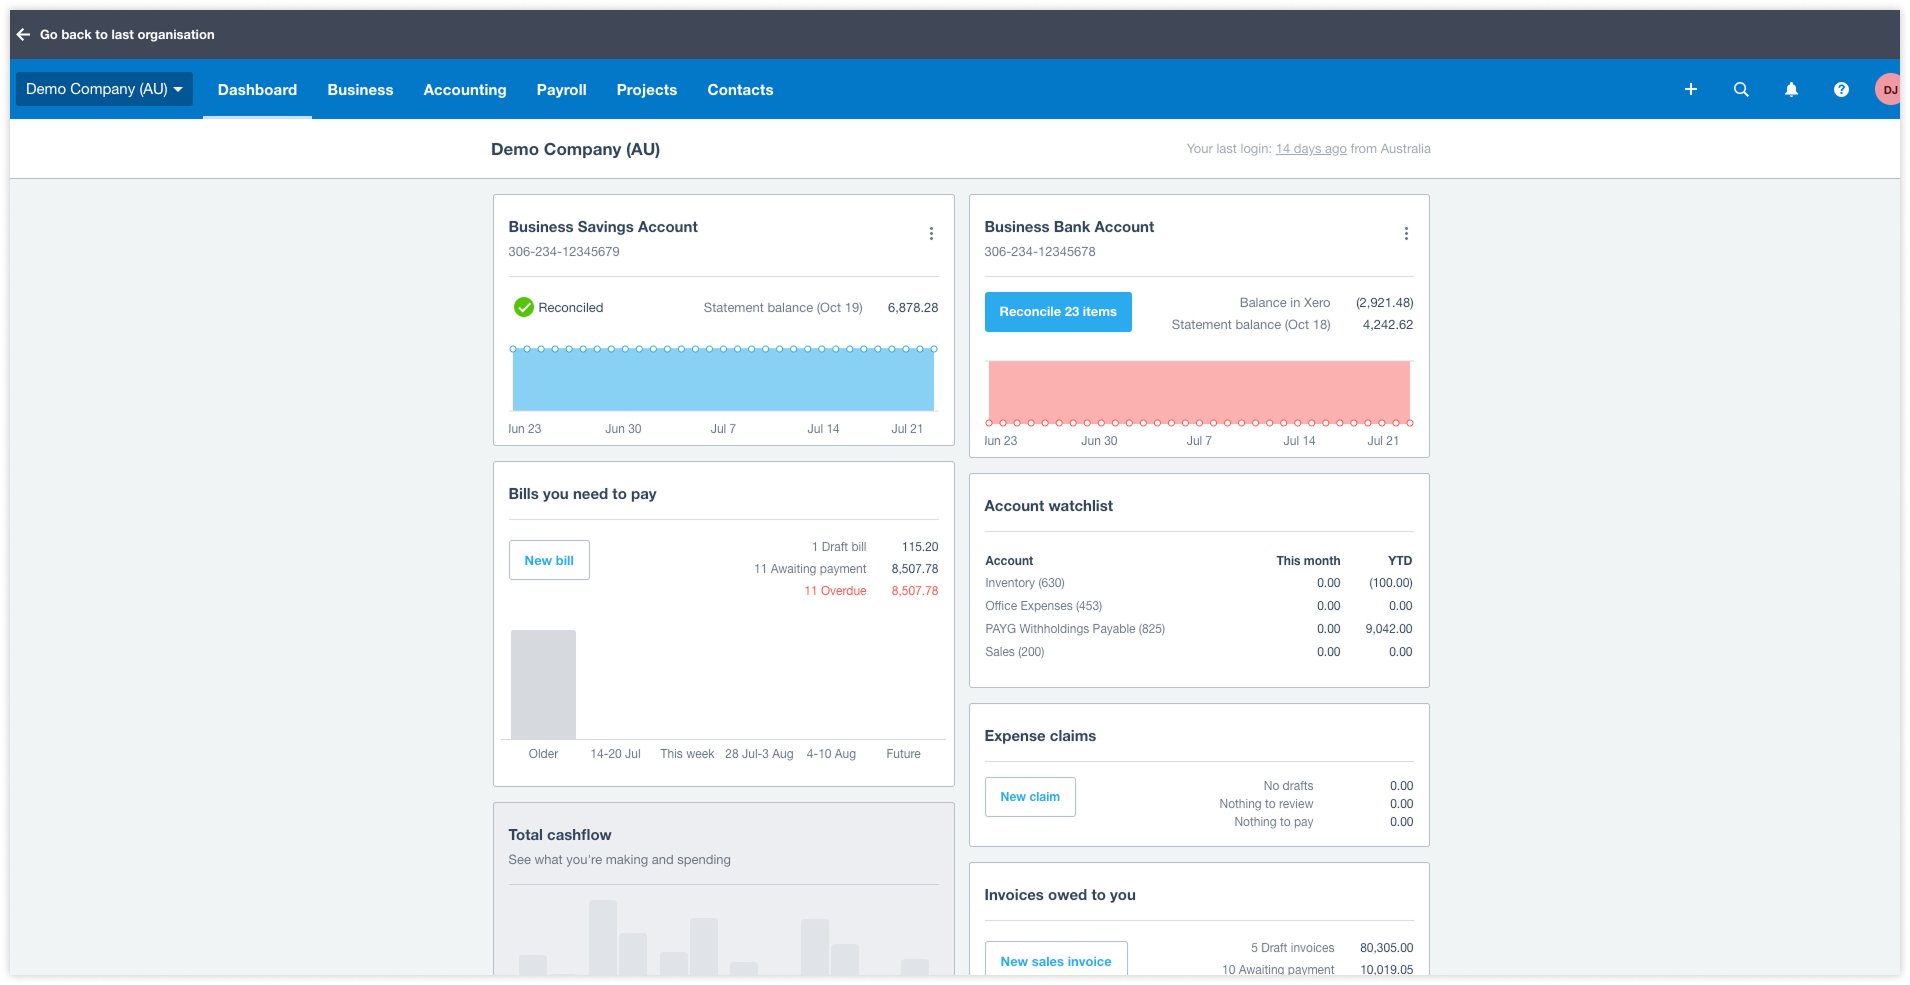Click the New claim button
Image resolution: width=1910 pixels, height=985 pixels.
point(1030,797)
